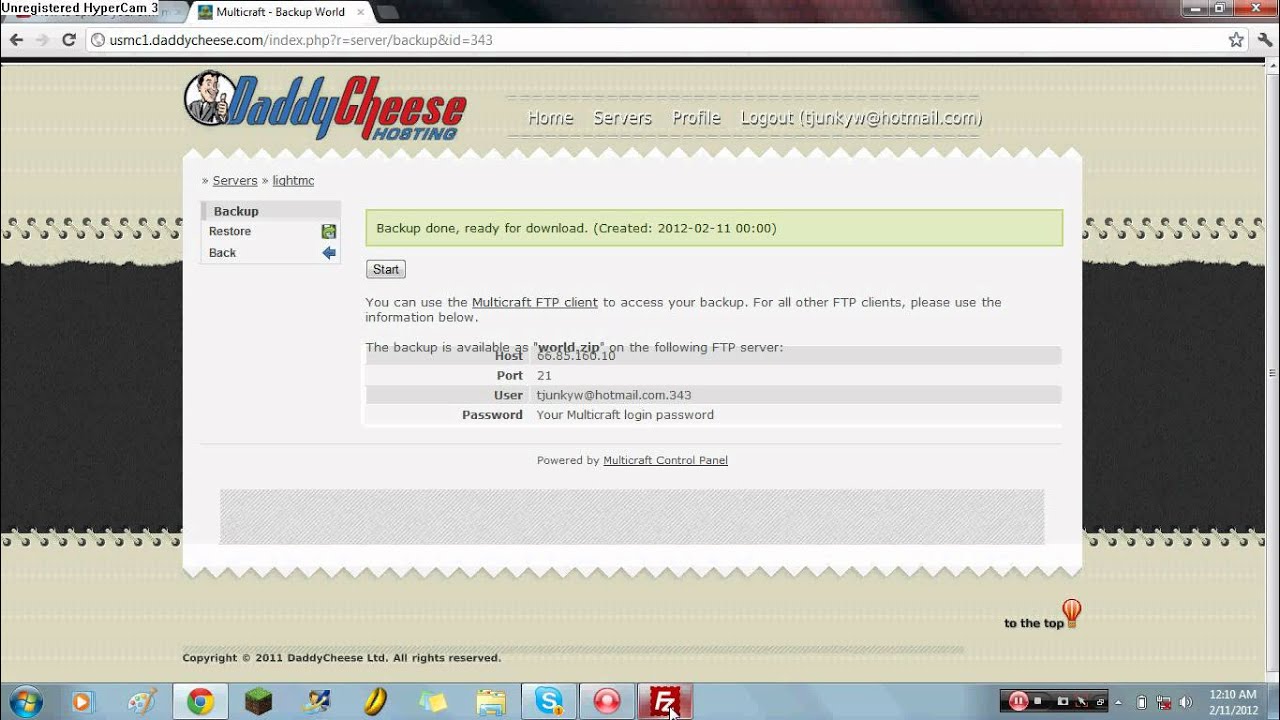The image size is (1280, 720).
Task: Click the Copyright 2011 DaddyCheese Ltd text
Action: (x=342, y=658)
